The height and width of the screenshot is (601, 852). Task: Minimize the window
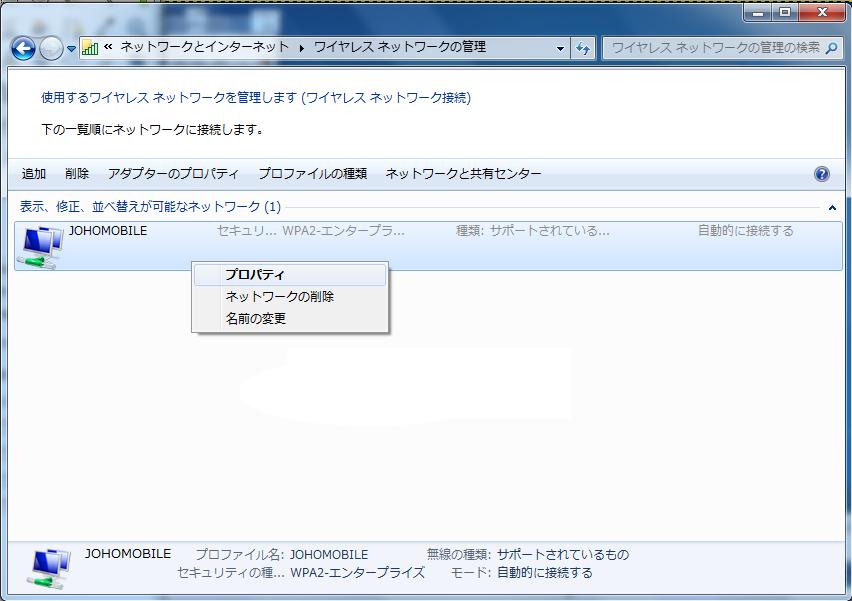click(757, 12)
